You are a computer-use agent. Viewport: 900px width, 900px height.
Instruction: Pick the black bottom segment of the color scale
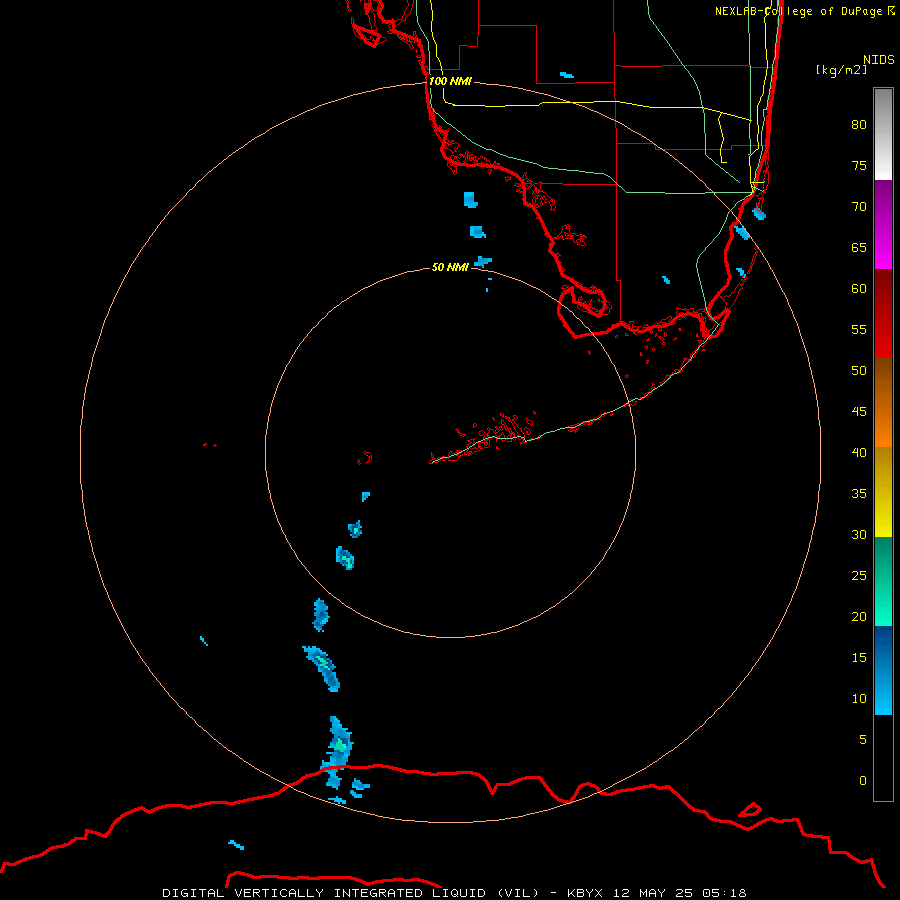[883, 758]
